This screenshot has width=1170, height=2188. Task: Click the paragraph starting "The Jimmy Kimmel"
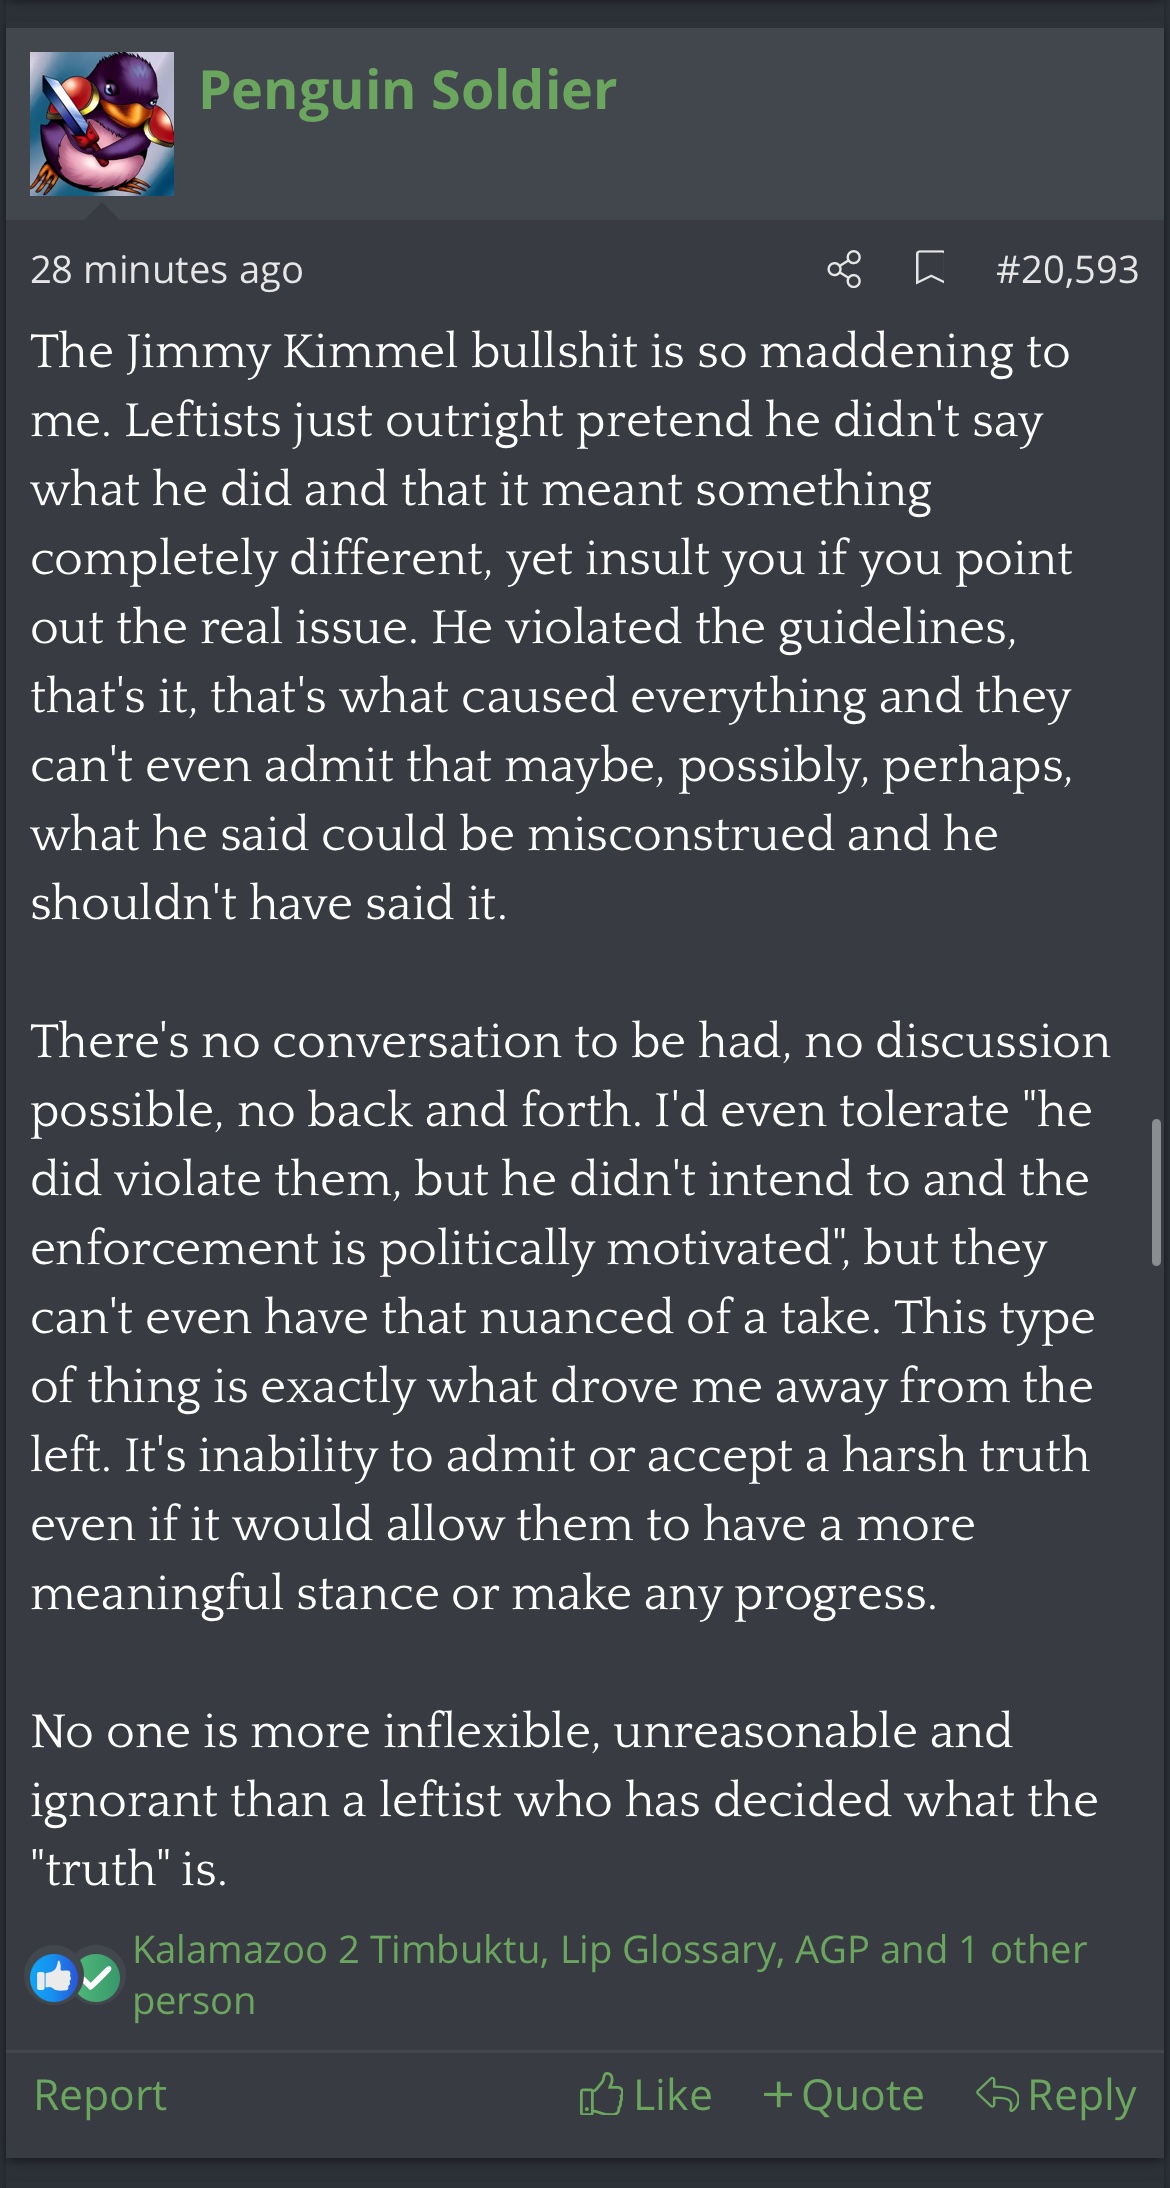(550, 626)
